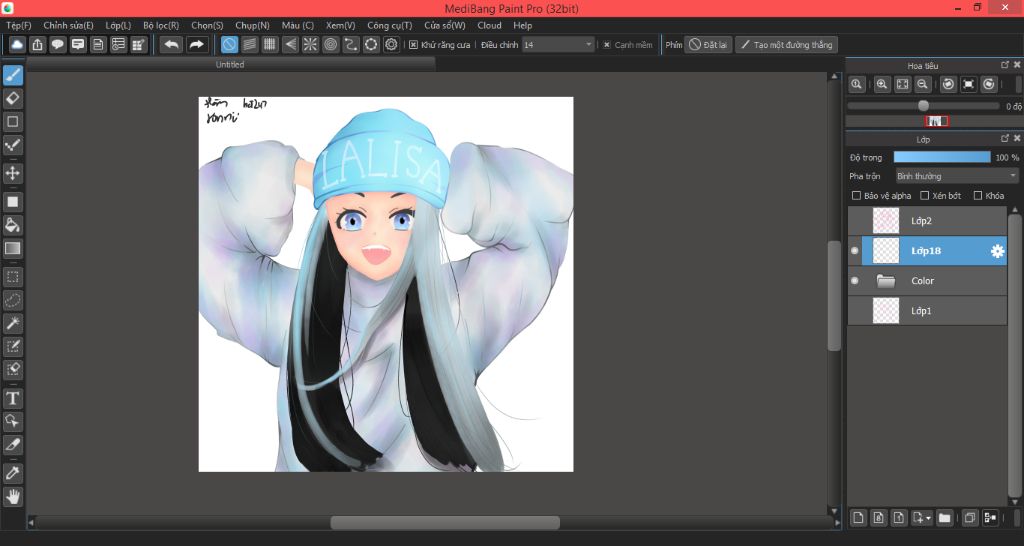The image size is (1024, 546).
Task: Click Đặt lại reset button
Action: pyautogui.click(x=708, y=44)
